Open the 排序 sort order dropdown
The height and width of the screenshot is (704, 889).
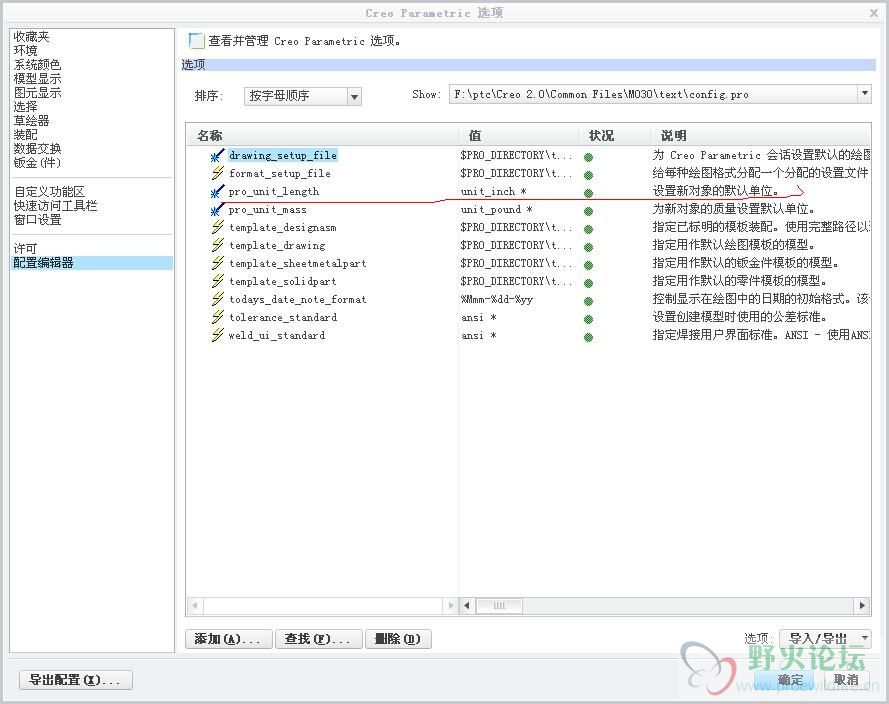[354, 96]
